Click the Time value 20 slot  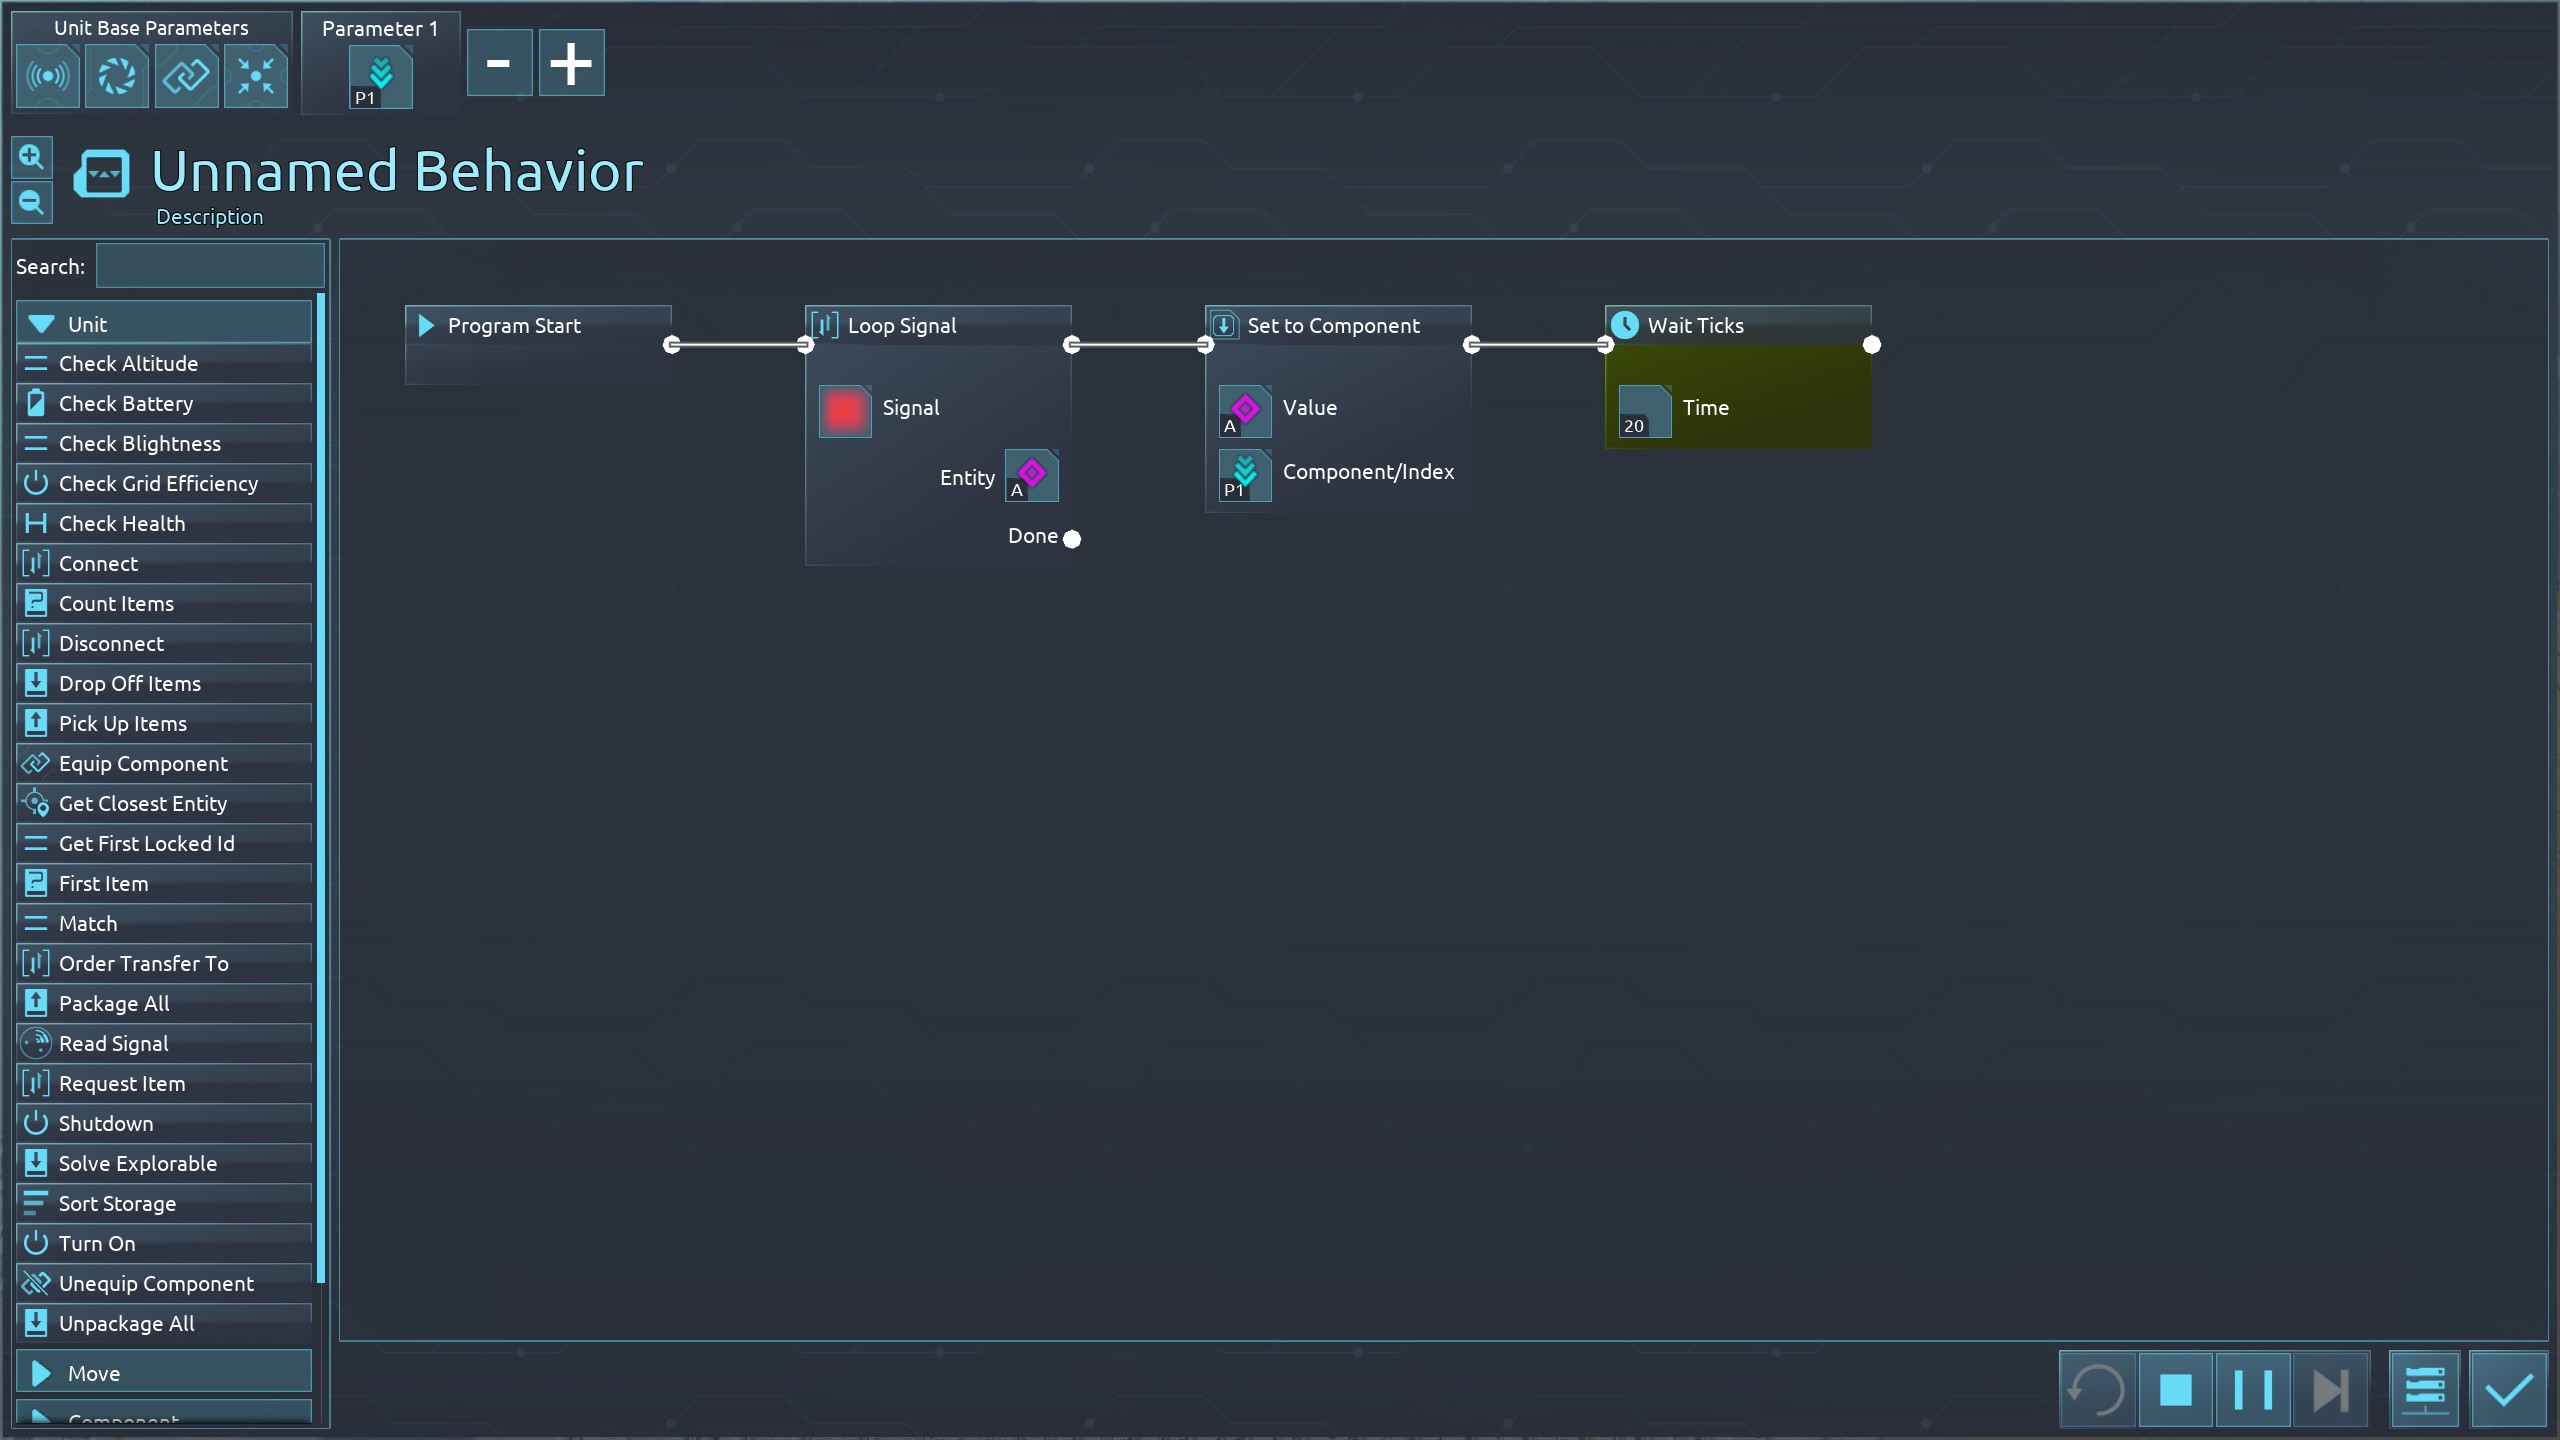(x=1644, y=411)
